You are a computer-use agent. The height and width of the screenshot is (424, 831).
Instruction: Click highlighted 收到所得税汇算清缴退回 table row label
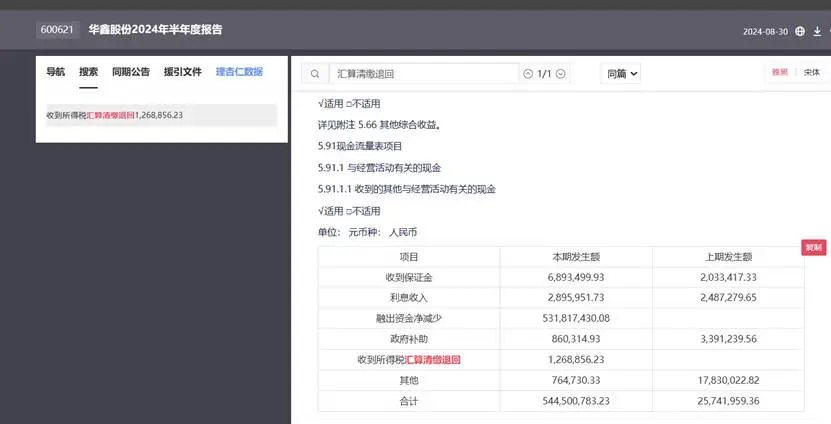tap(409, 360)
